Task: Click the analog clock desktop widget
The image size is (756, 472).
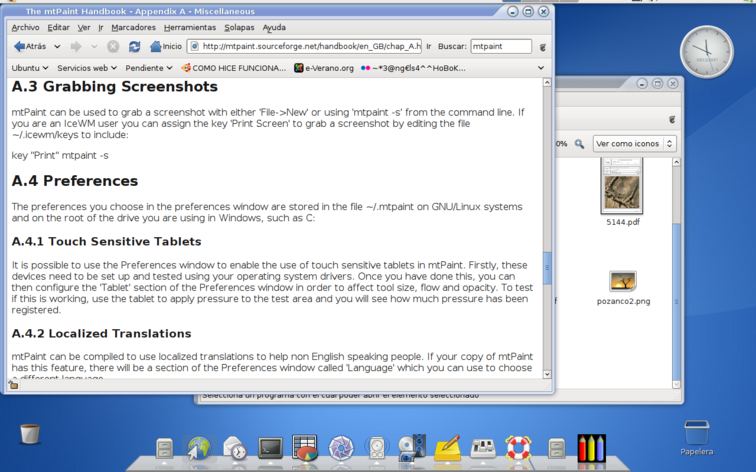Action: coord(706,52)
